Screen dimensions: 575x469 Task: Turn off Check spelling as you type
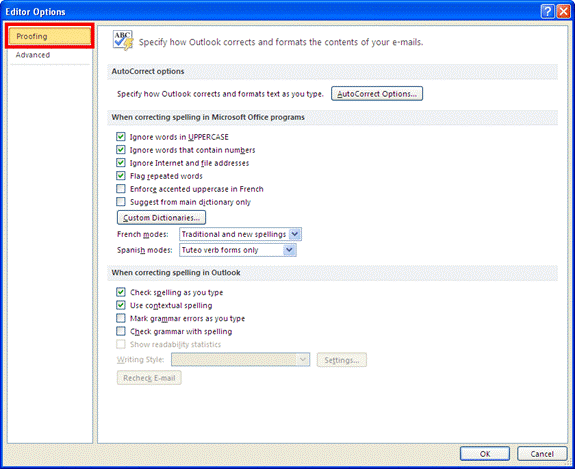tap(121, 292)
